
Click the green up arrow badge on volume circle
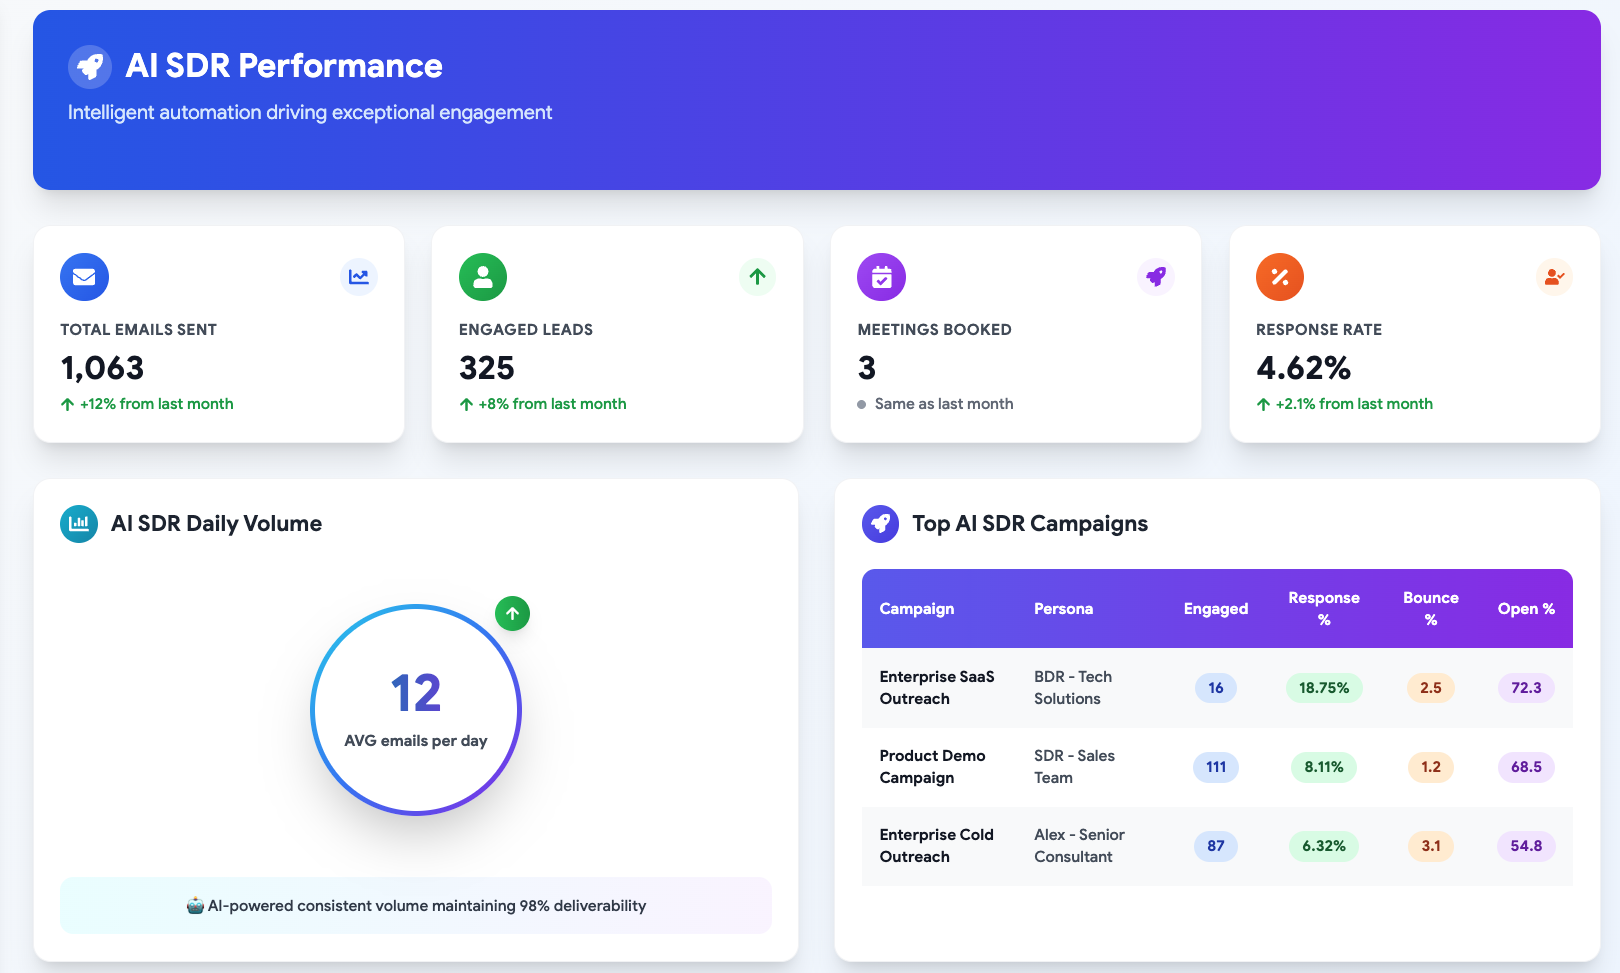click(512, 613)
